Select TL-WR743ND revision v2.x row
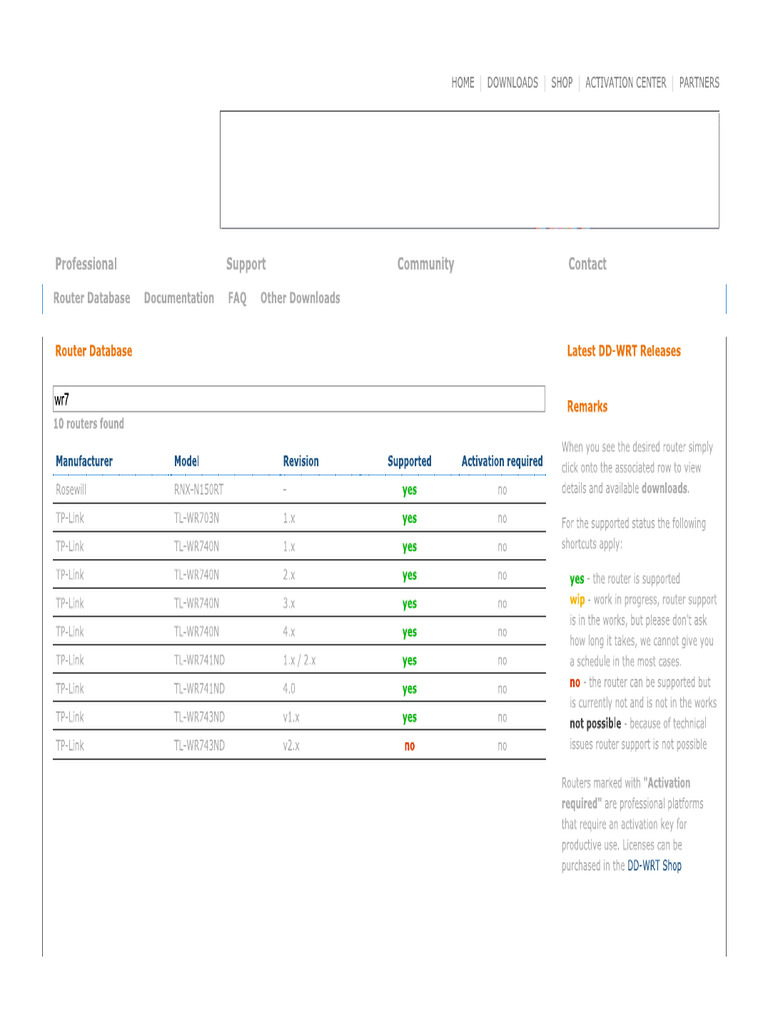768x1024 pixels. tap(299, 746)
